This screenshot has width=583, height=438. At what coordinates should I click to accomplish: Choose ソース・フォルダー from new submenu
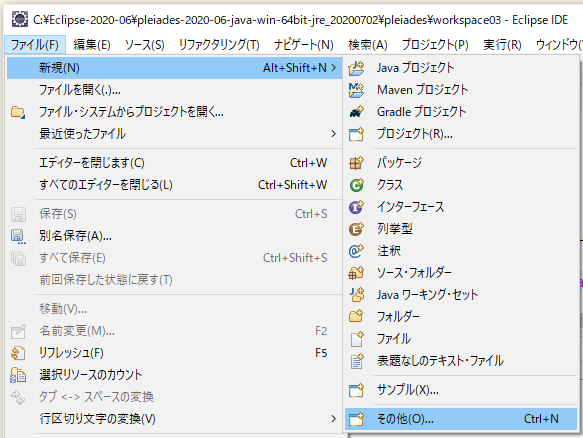pos(461,273)
